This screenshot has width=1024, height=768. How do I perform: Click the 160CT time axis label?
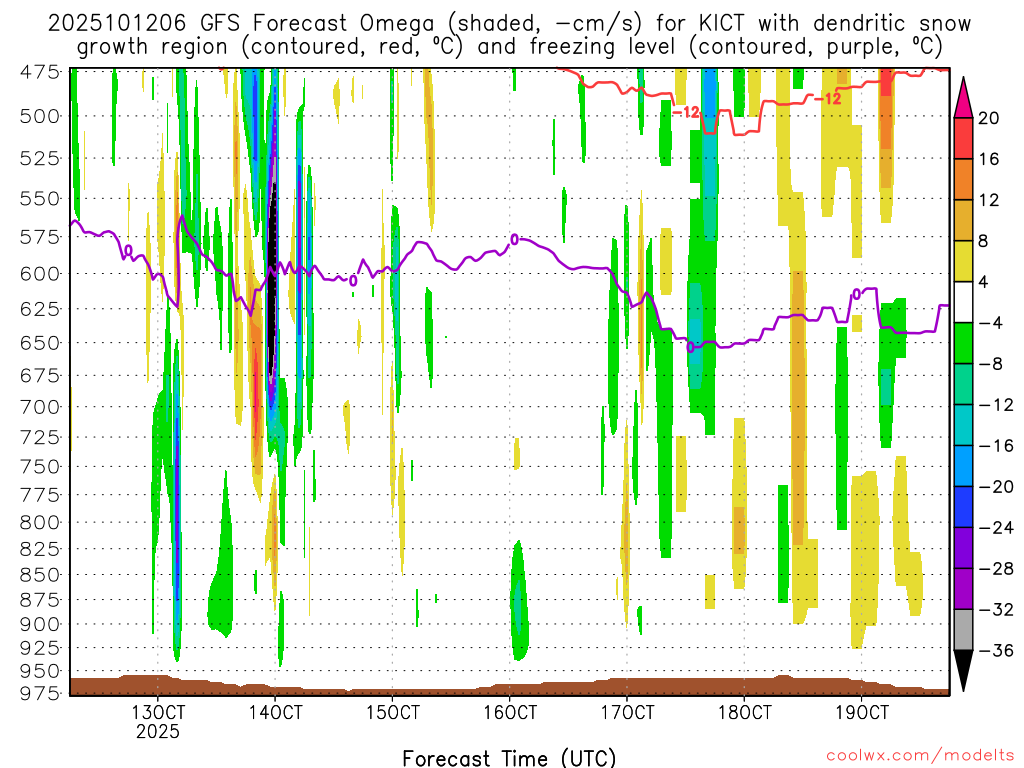(x=510, y=711)
